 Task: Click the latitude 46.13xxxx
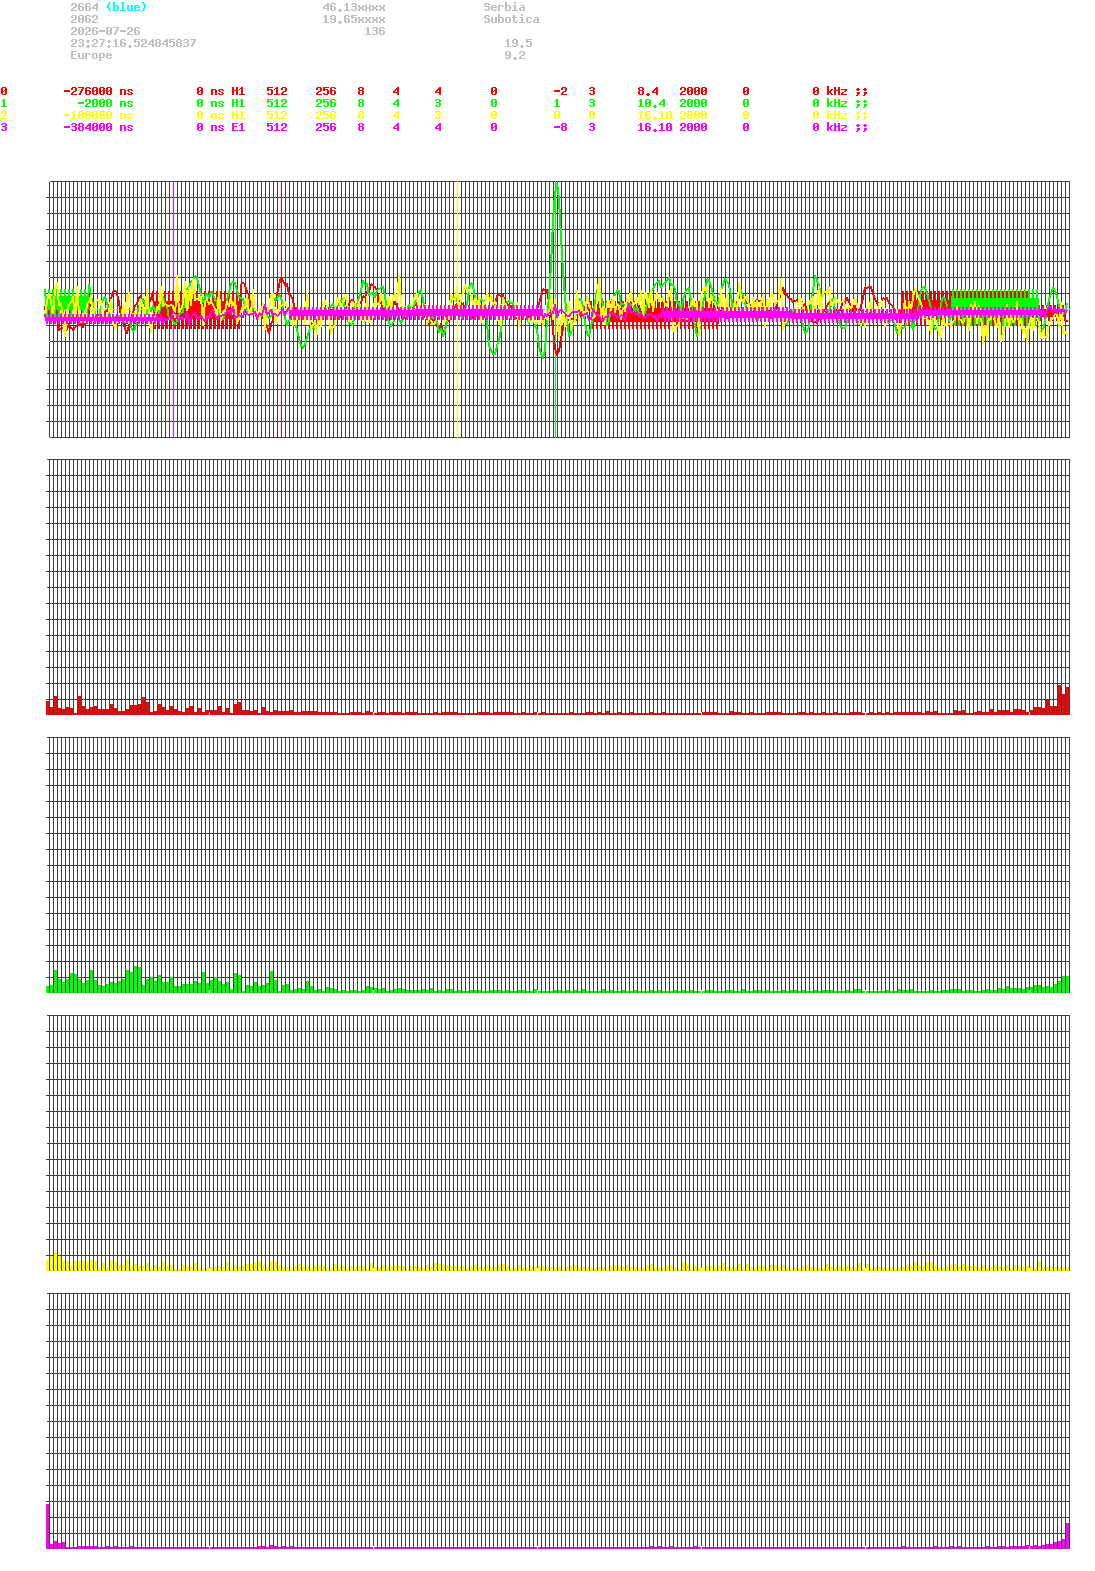(x=354, y=7)
